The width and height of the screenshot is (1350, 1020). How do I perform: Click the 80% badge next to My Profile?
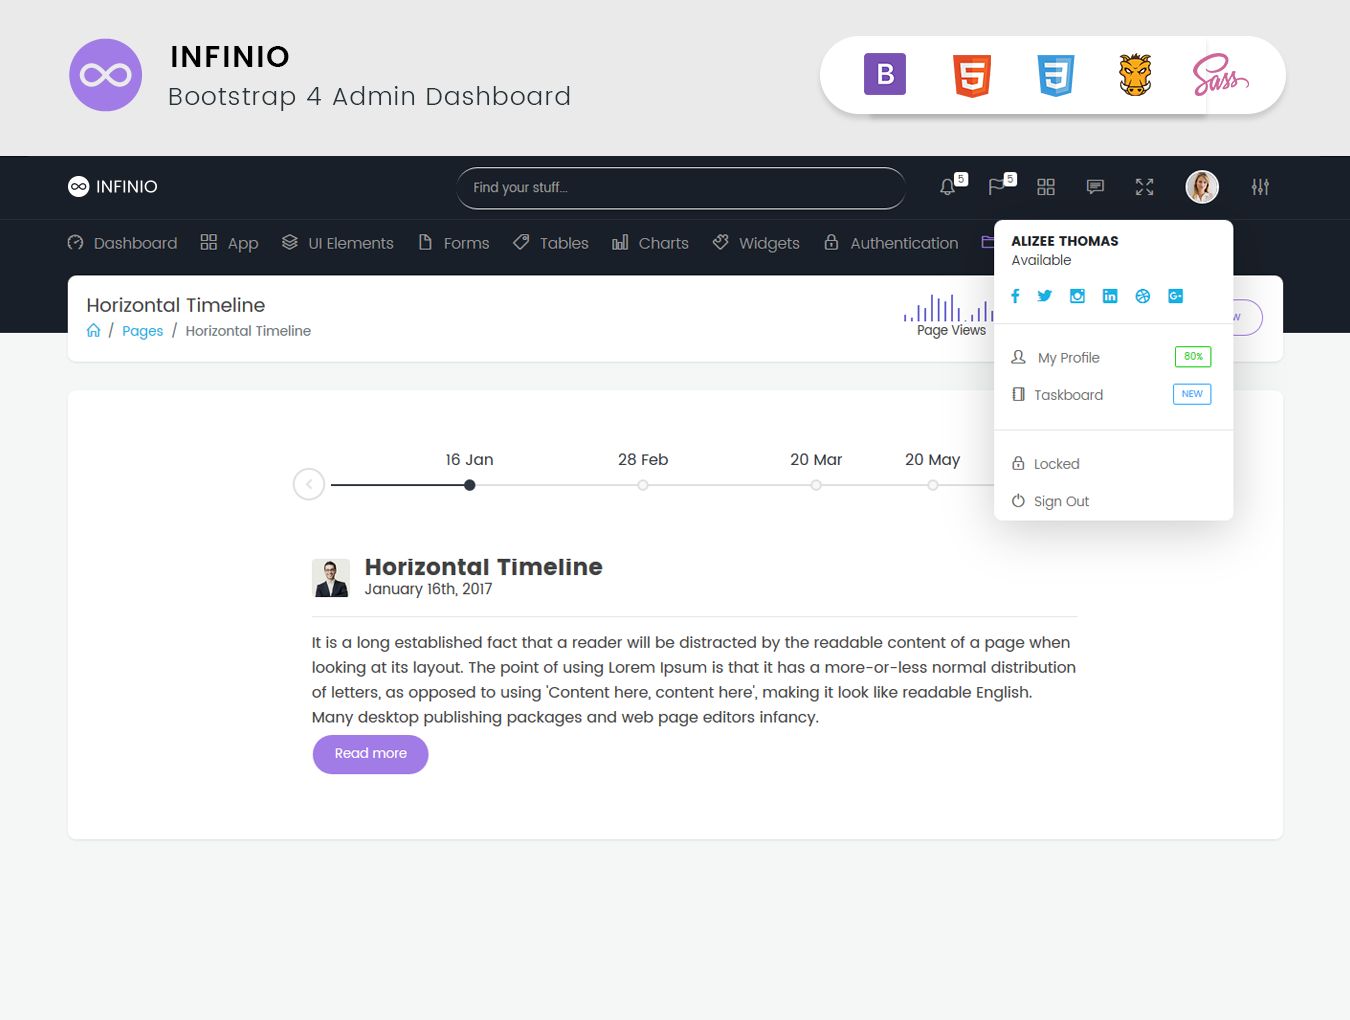(x=1192, y=356)
